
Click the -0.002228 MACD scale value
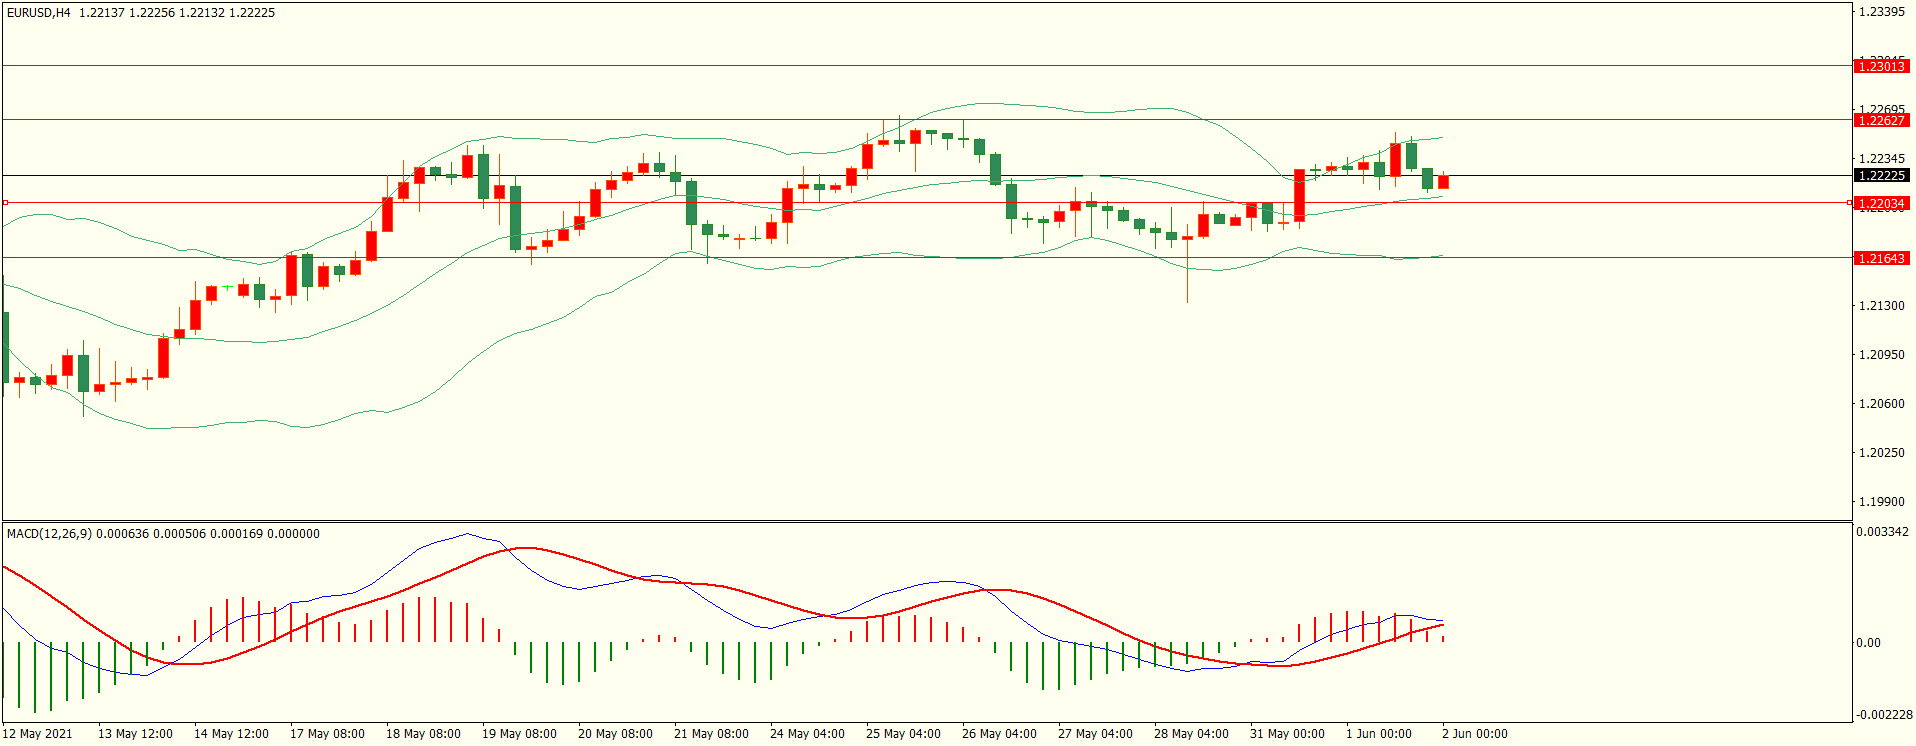[x=1884, y=714]
